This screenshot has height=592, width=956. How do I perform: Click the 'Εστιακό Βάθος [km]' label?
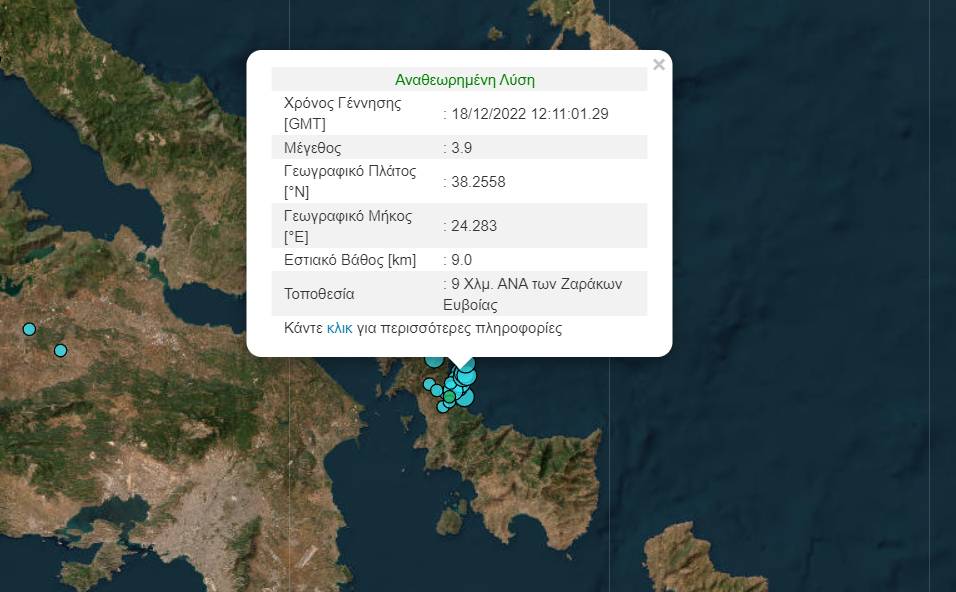[x=350, y=260]
